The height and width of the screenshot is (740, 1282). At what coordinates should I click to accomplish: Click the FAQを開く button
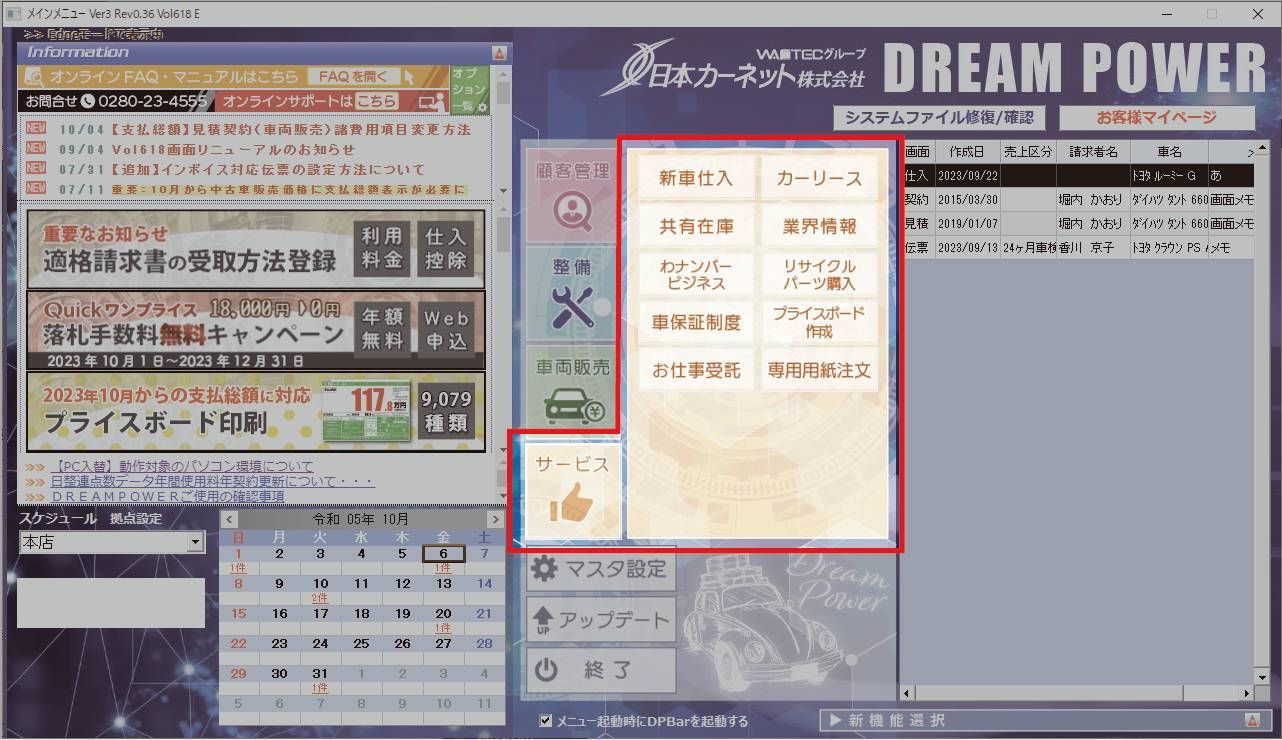pyautogui.click(x=354, y=76)
